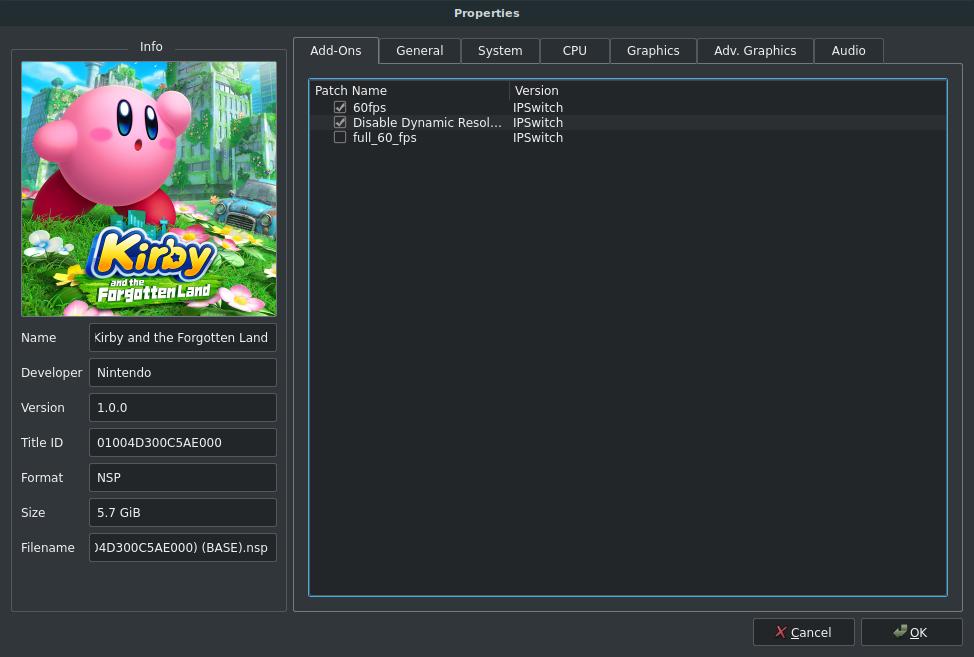Select the 60fps patch row name

click(x=370, y=107)
